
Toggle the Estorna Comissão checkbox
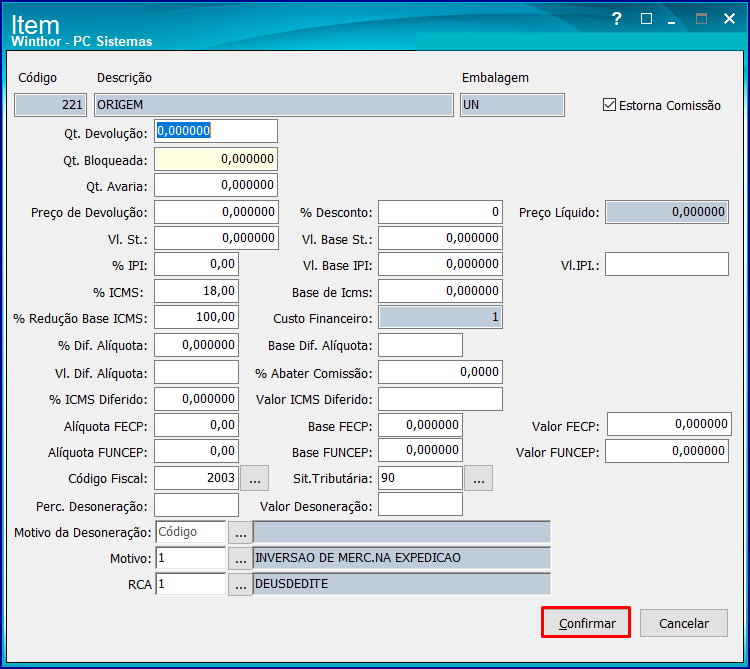tap(609, 105)
